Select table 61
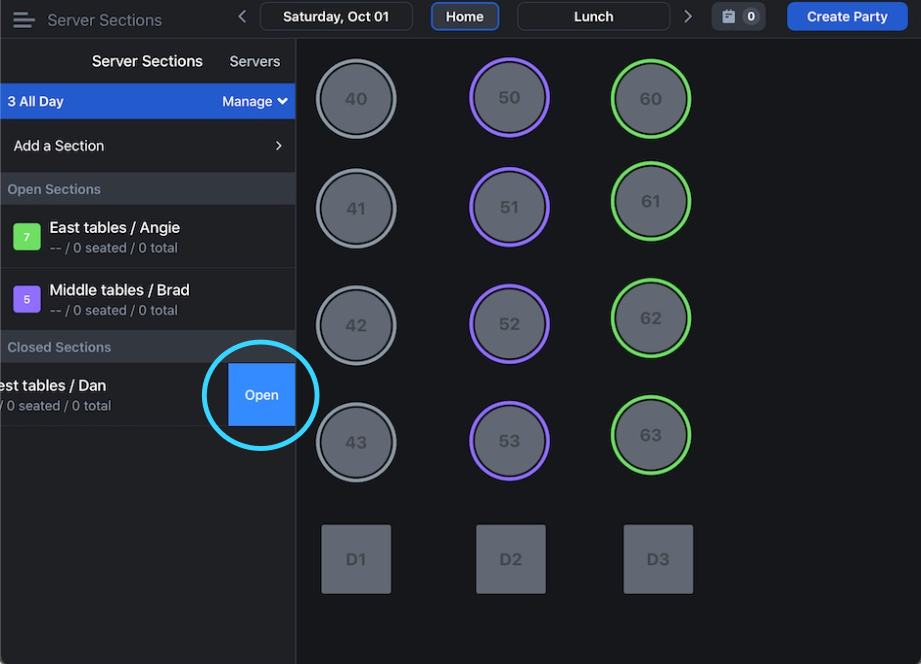 (x=651, y=201)
